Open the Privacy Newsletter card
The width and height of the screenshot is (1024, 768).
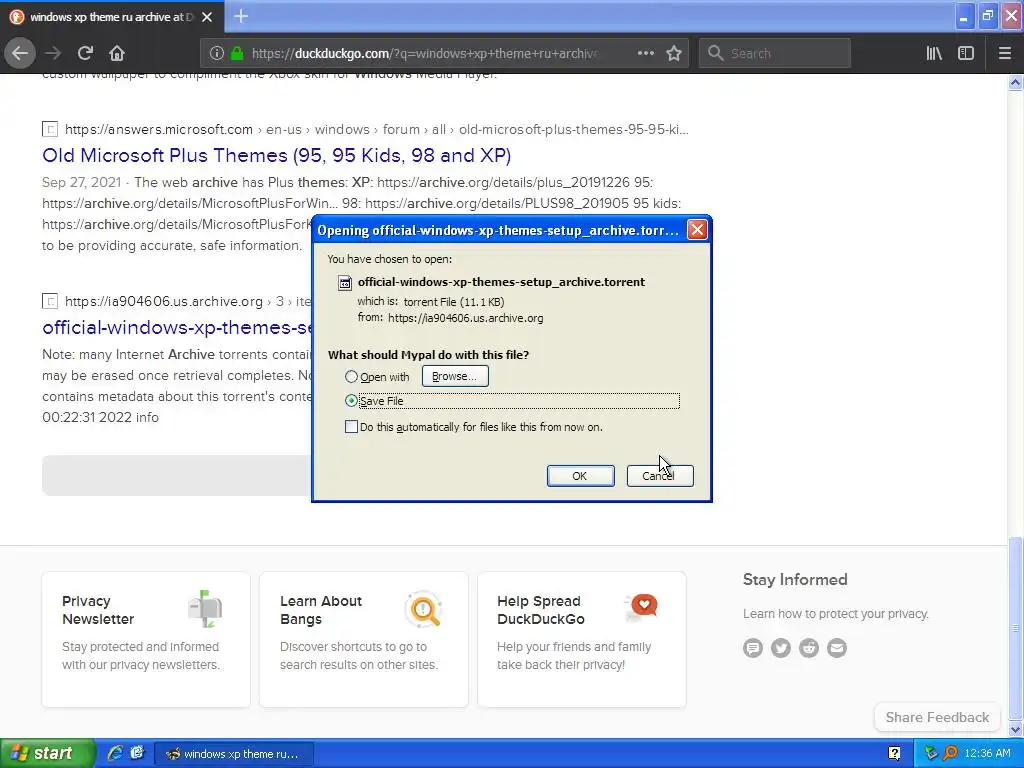click(146, 639)
